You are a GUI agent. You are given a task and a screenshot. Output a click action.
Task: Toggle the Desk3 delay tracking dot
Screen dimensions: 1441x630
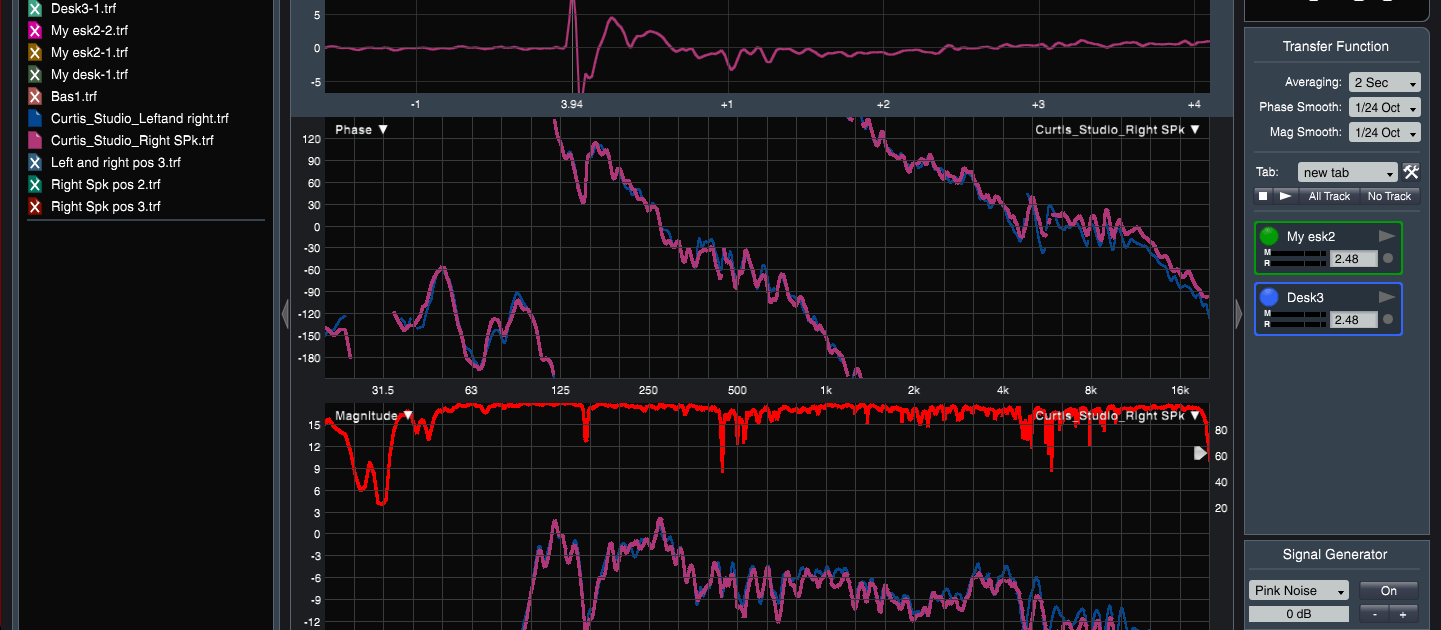point(1388,320)
